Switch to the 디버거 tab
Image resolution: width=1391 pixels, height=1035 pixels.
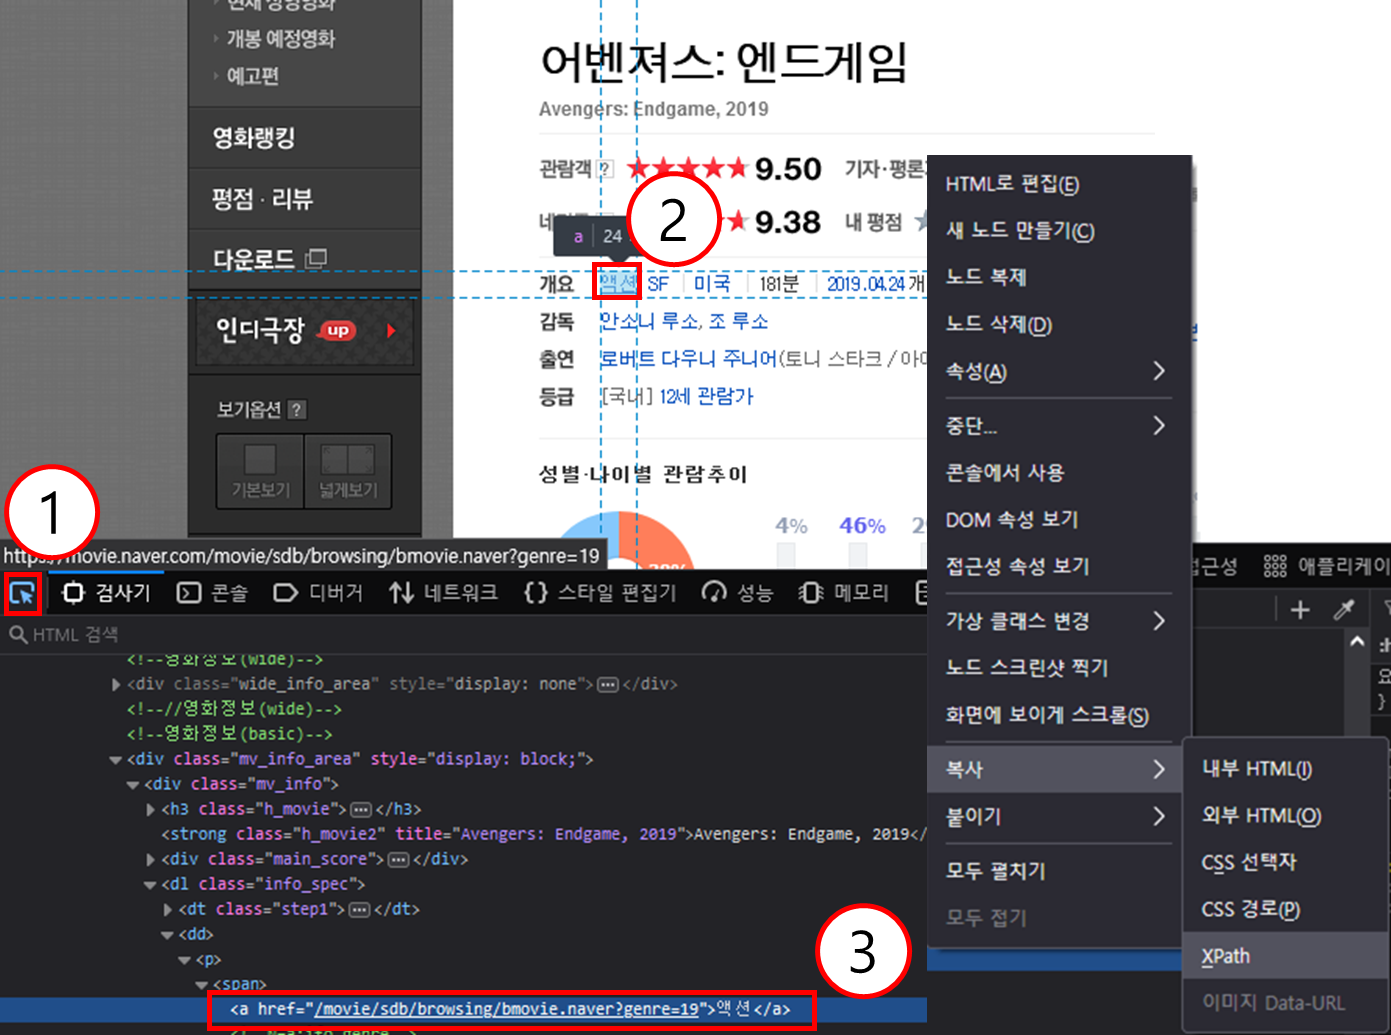(x=318, y=593)
